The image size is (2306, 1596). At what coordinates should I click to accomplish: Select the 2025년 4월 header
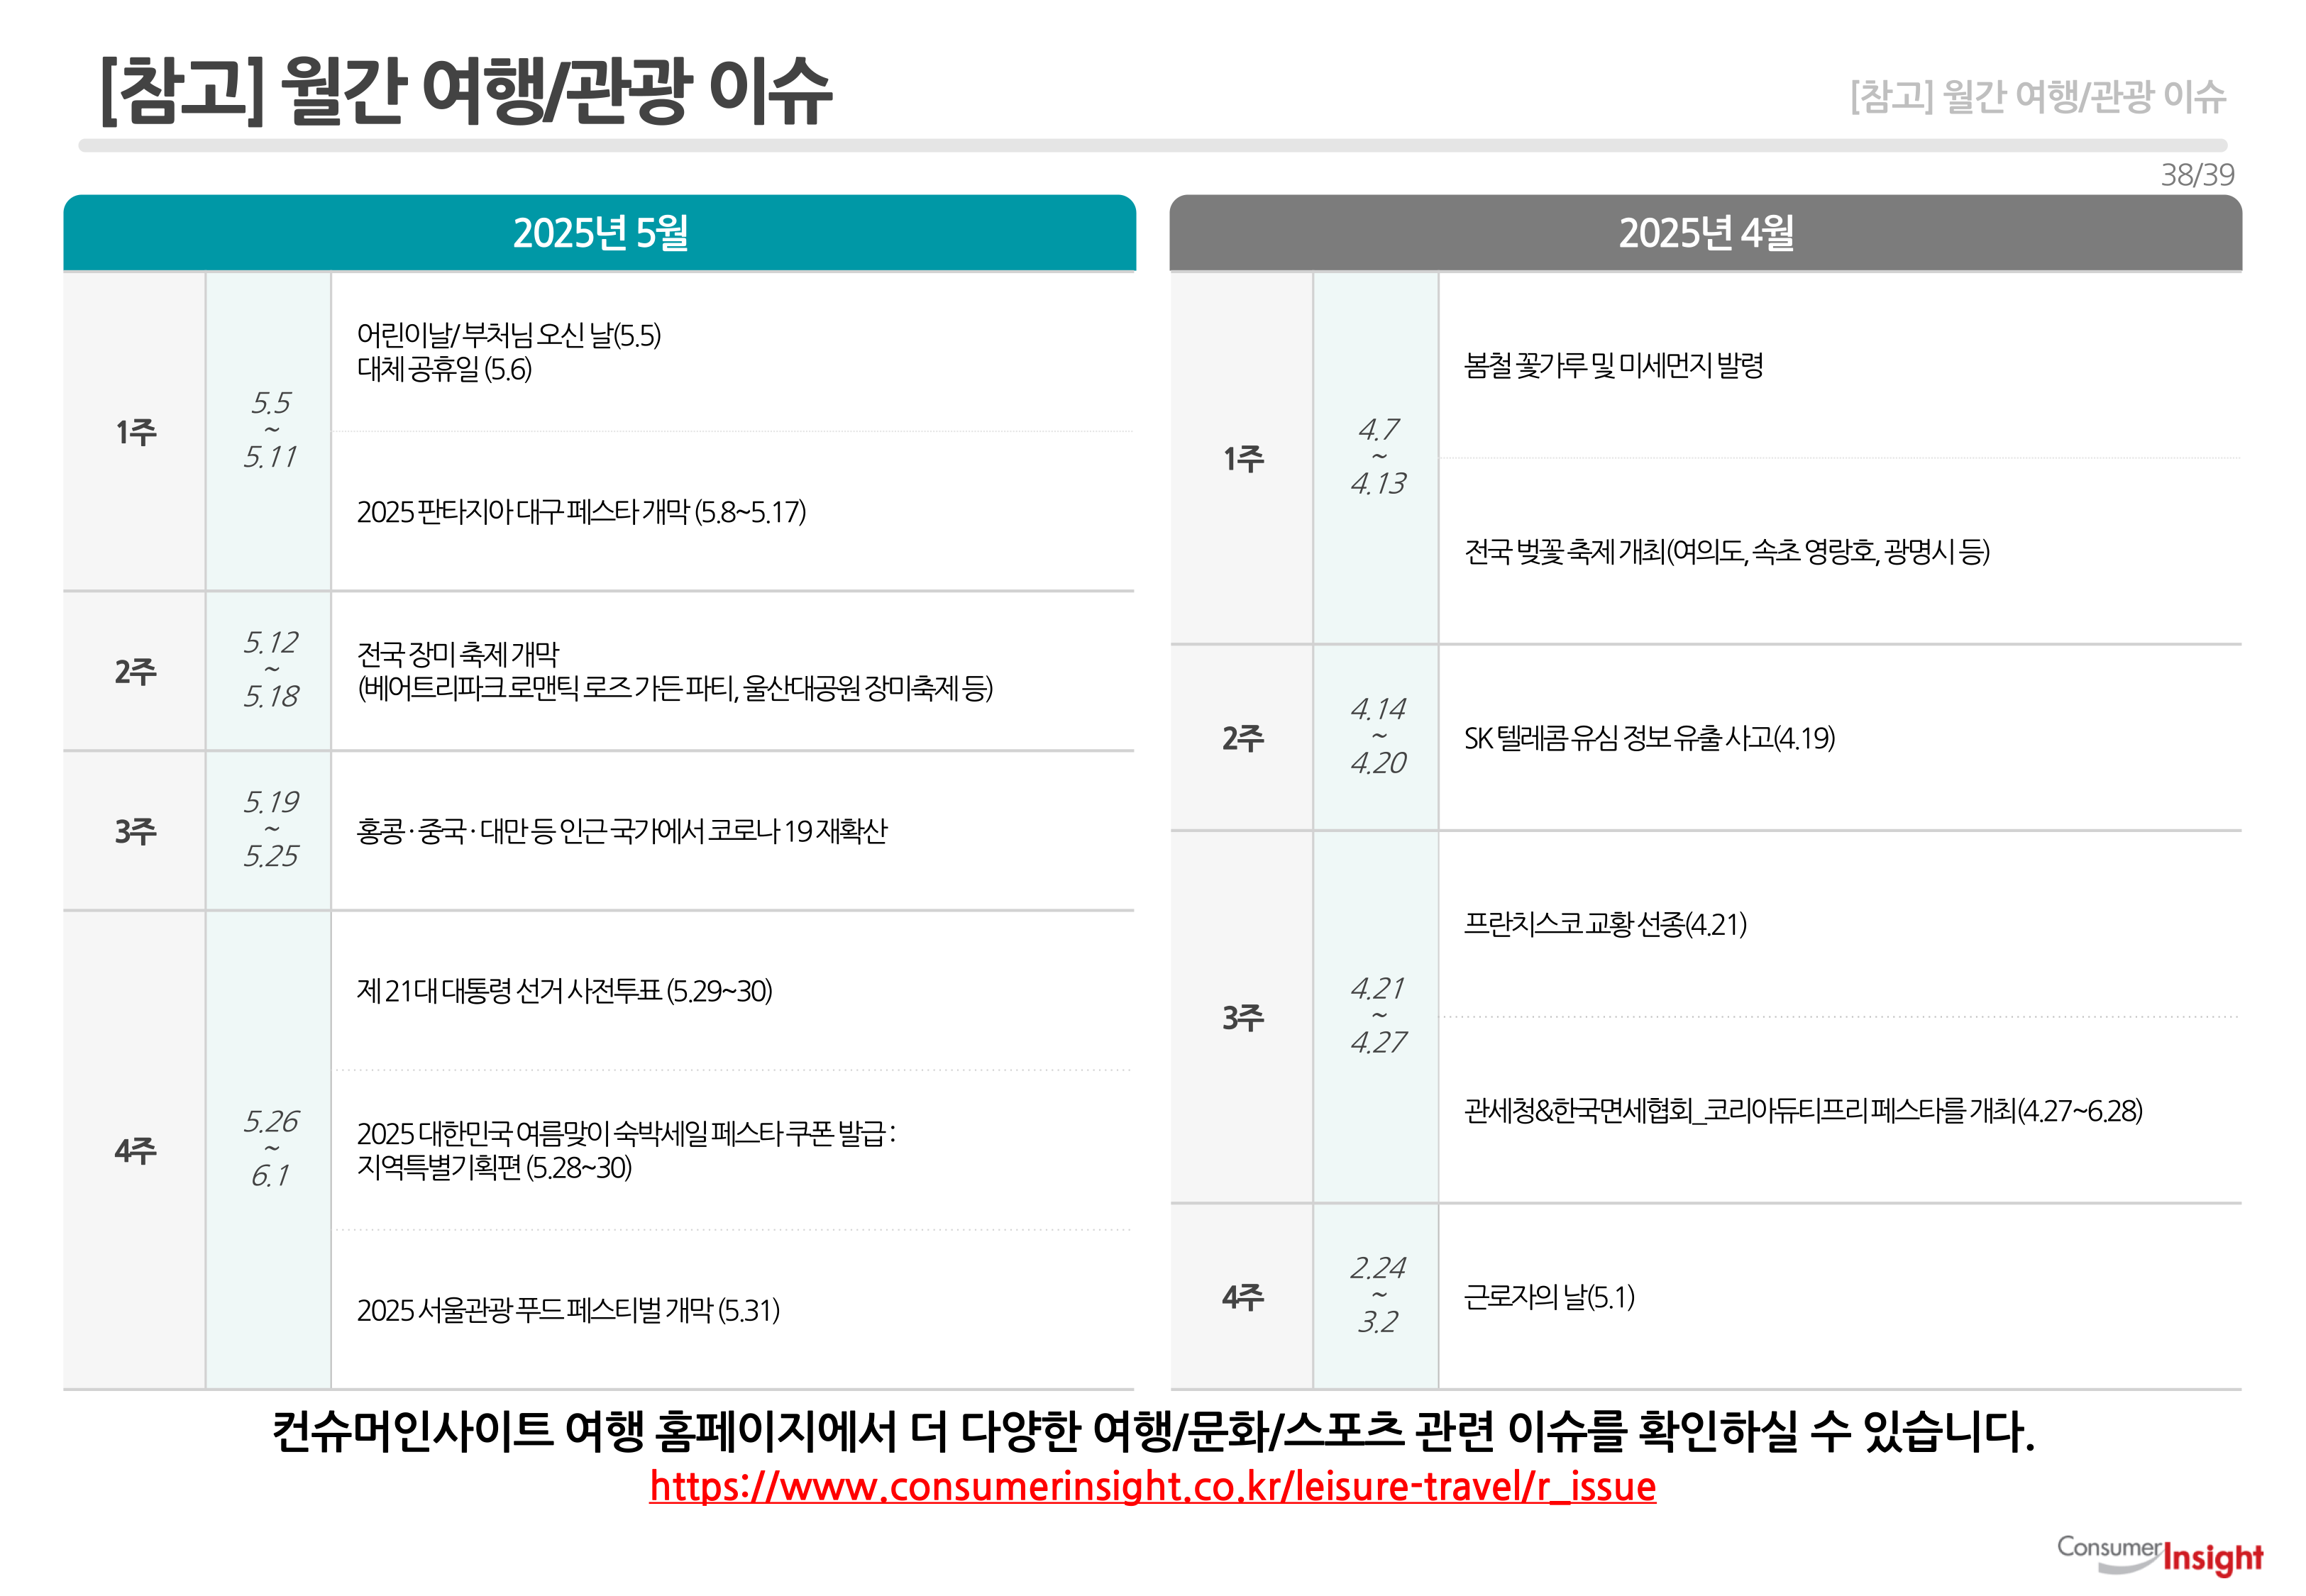coord(1706,233)
